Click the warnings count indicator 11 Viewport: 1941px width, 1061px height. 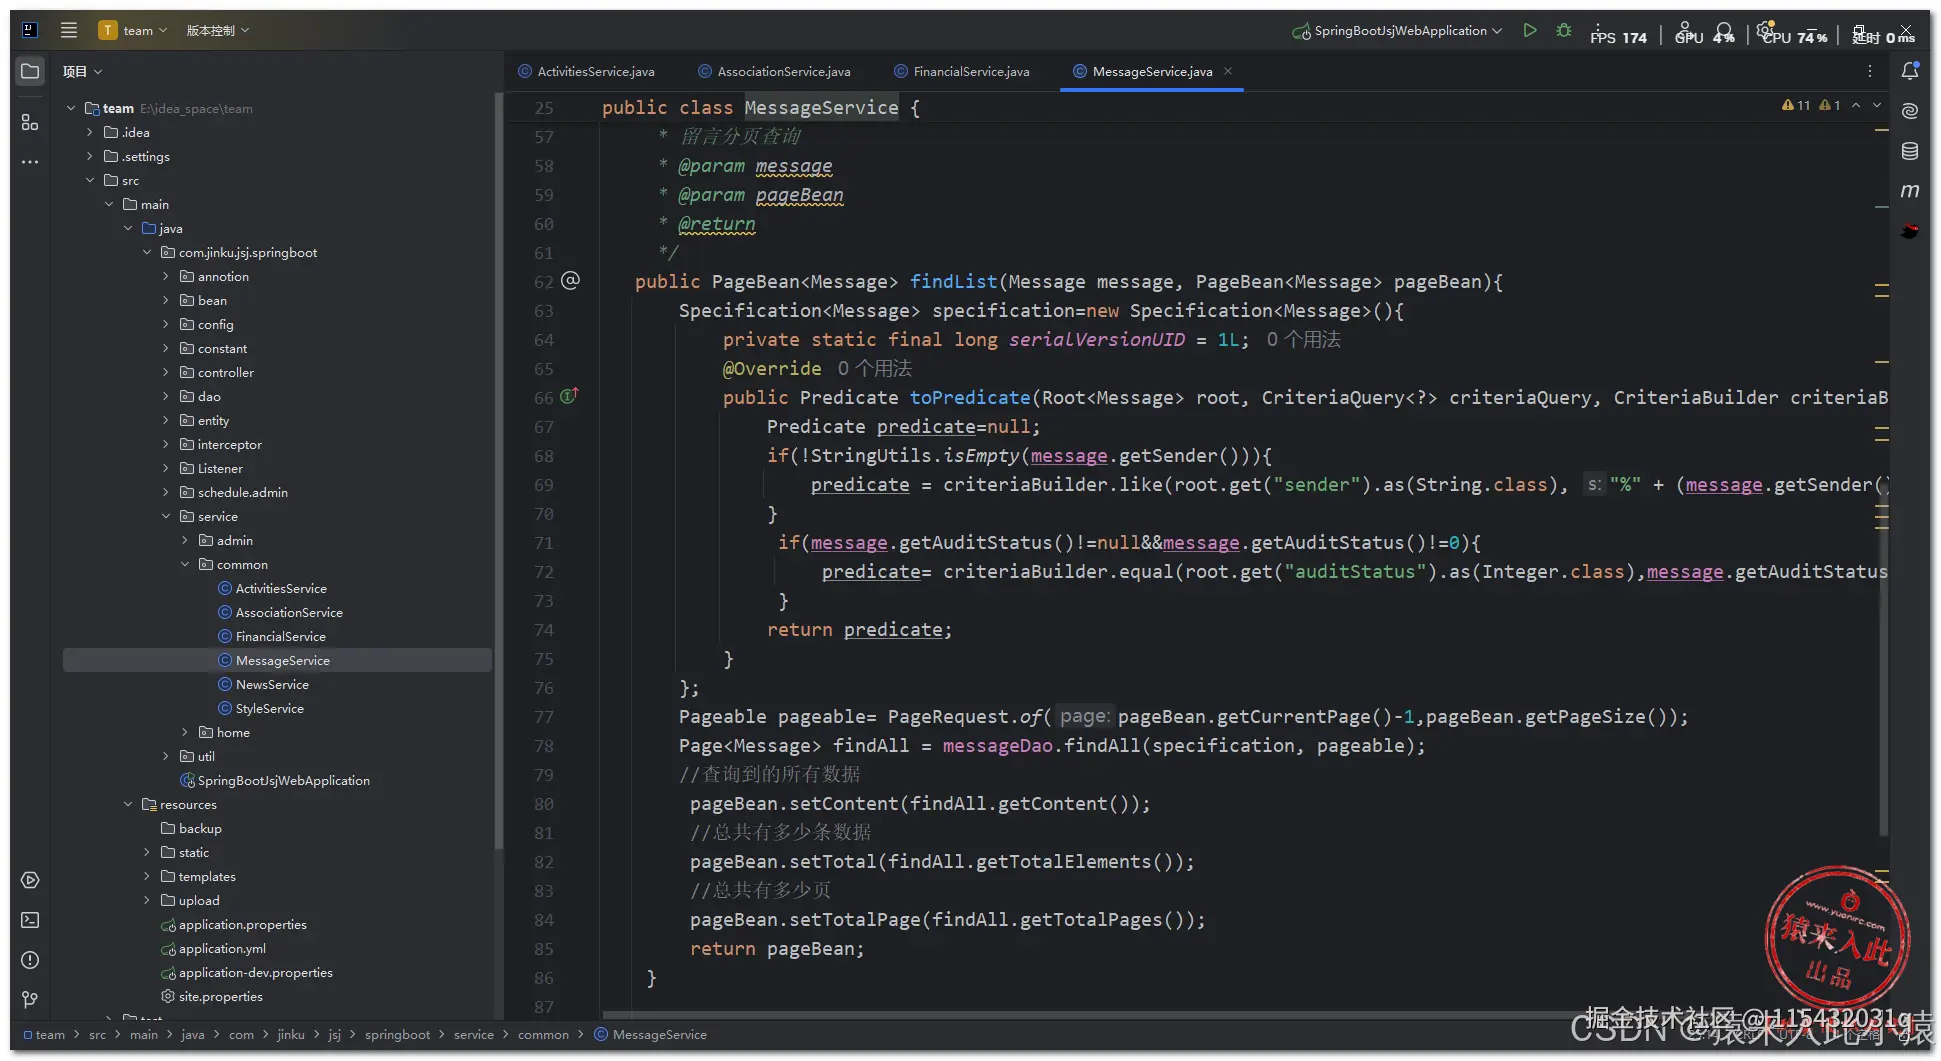1796,105
